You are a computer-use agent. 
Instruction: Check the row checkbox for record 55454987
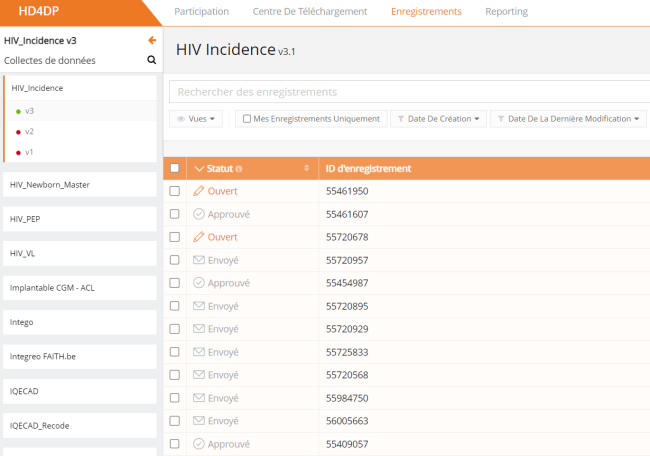click(175, 283)
